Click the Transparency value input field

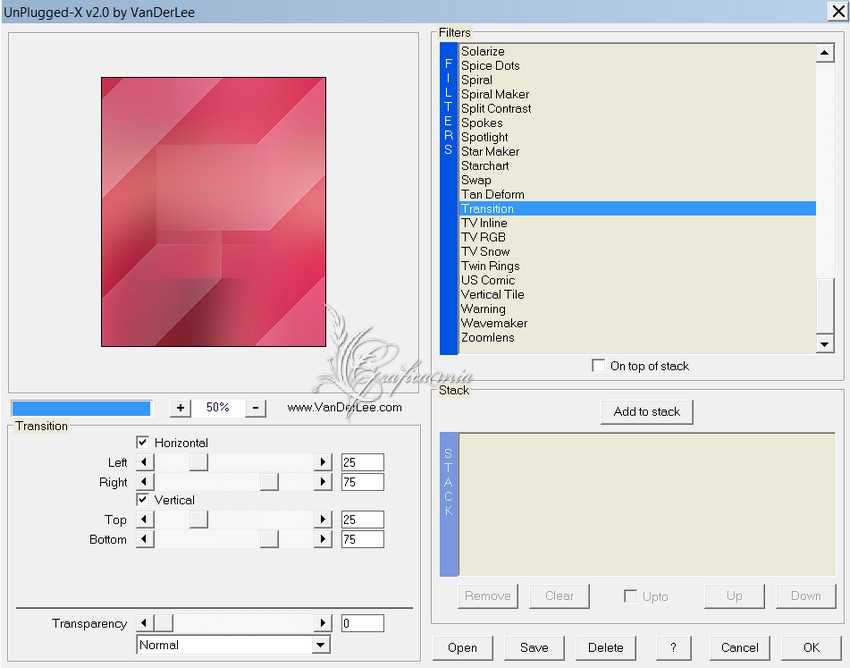coord(363,623)
